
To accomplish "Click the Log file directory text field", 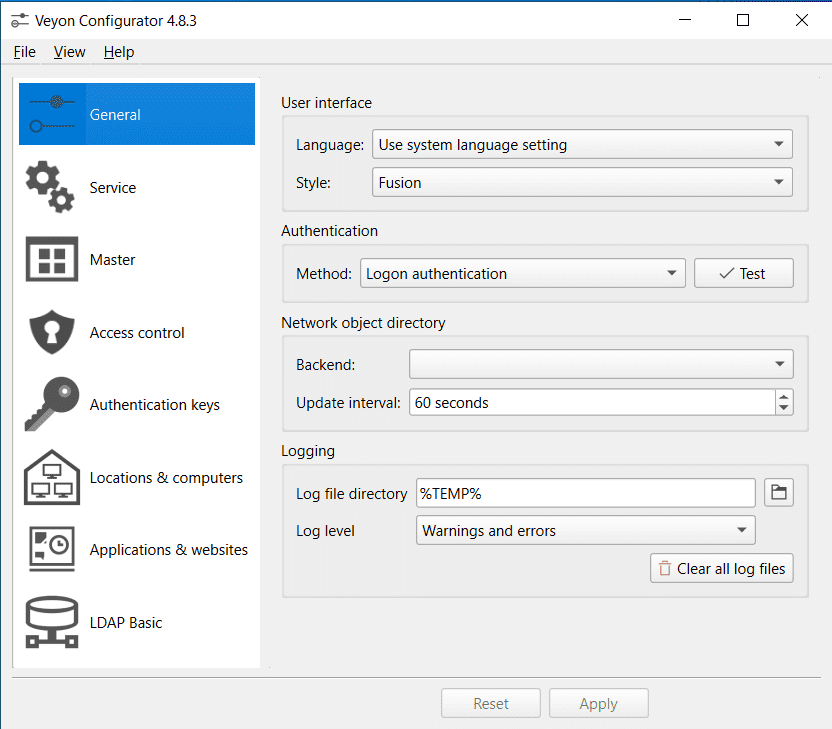I will tap(585, 493).
